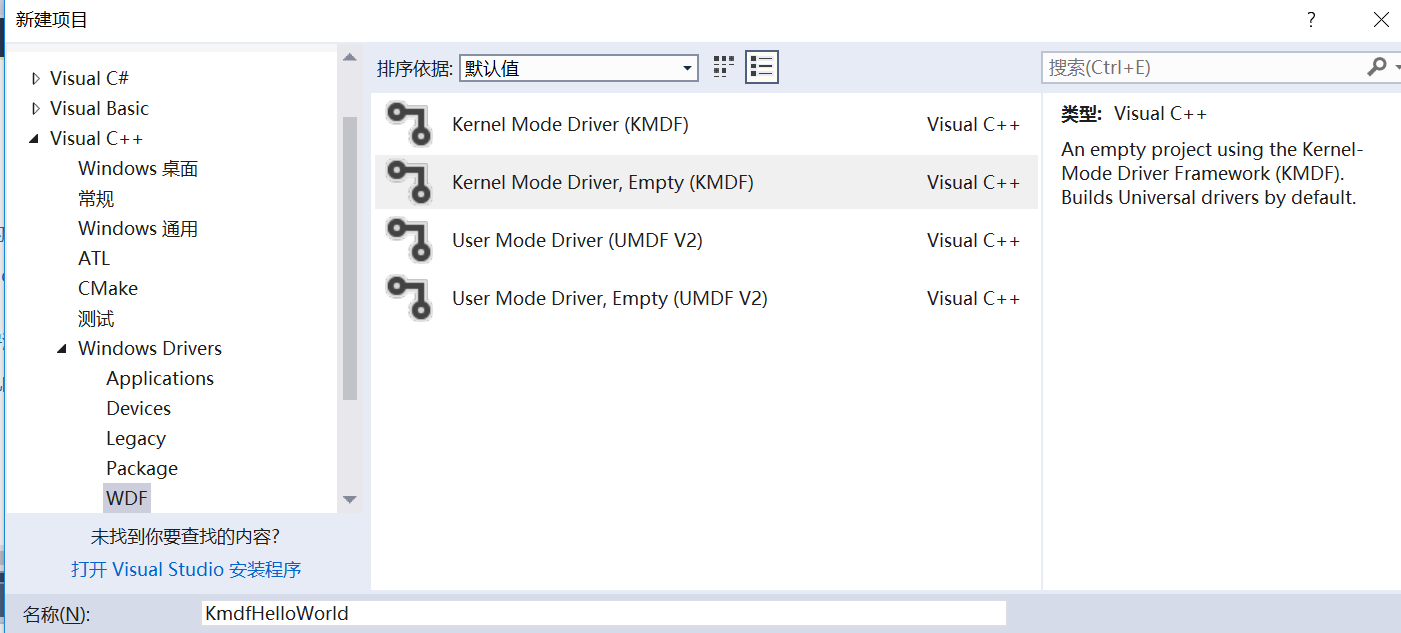Expand the Visual Basic tree node
Image resolution: width=1401 pixels, height=633 pixels.
(x=36, y=109)
